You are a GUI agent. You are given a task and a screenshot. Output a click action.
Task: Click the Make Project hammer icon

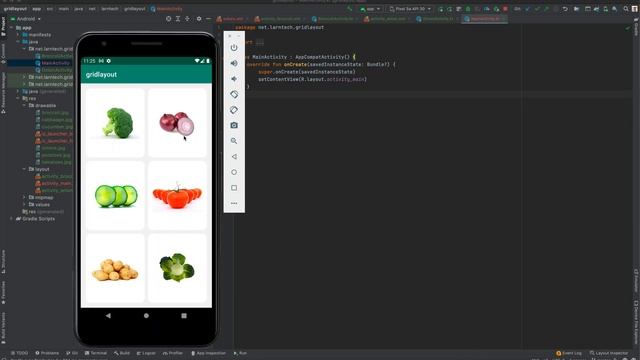click(350, 9)
